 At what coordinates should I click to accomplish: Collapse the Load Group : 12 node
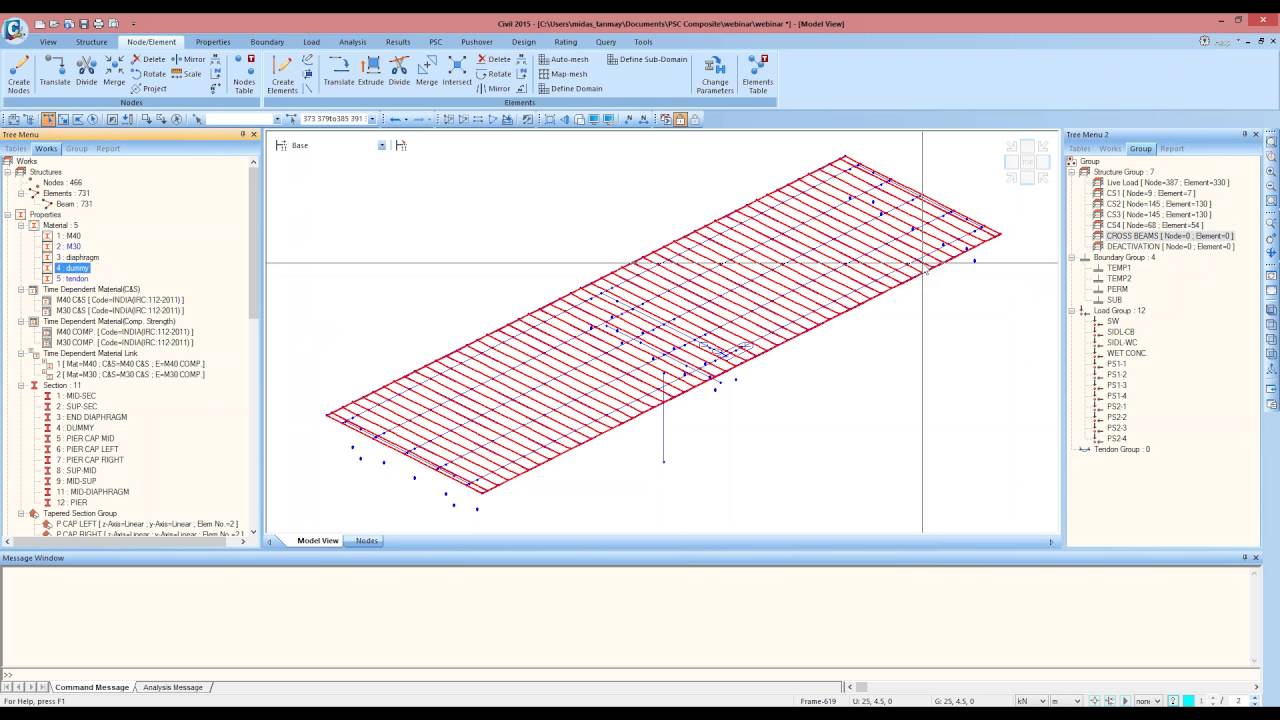[x=1072, y=310]
